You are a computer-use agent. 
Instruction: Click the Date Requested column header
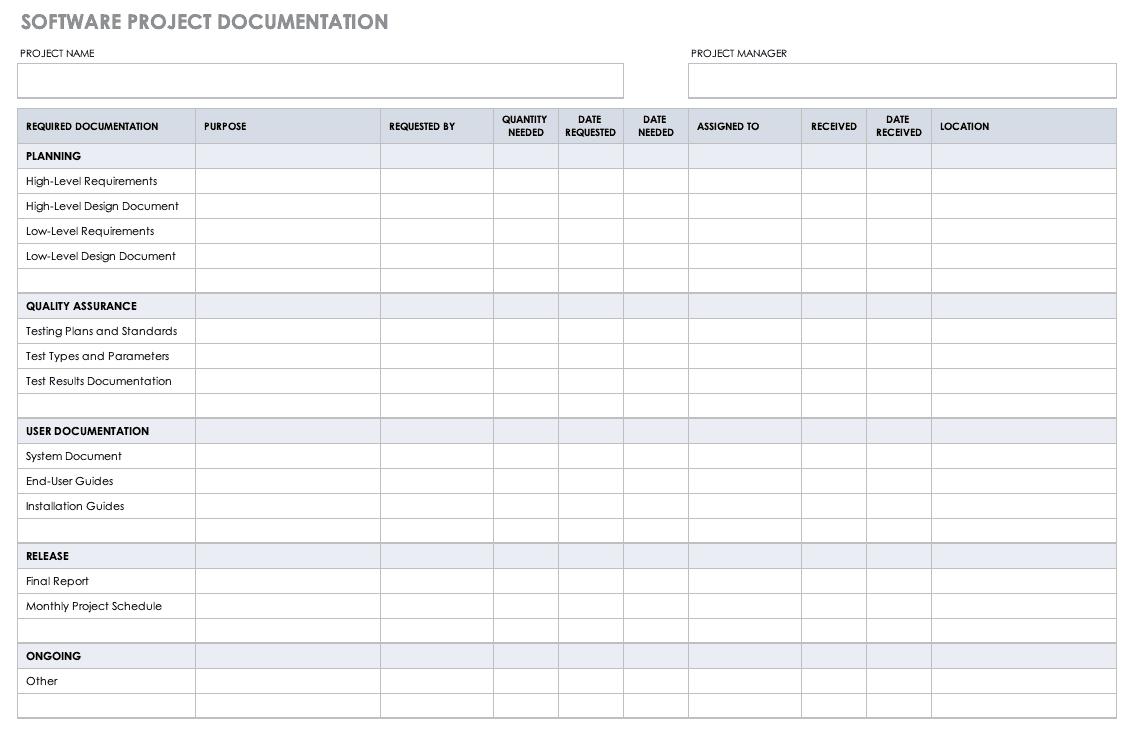[590, 126]
